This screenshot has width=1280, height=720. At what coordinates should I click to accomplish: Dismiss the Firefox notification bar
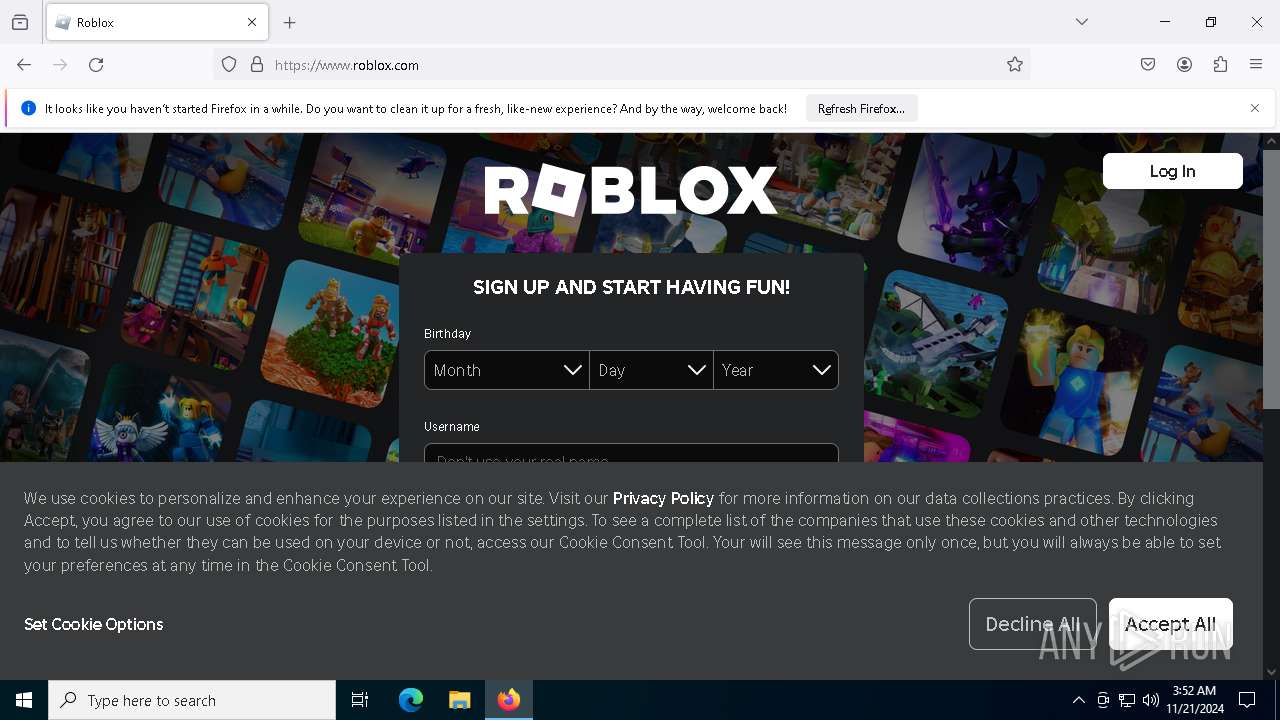pyautogui.click(x=1255, y=108)
